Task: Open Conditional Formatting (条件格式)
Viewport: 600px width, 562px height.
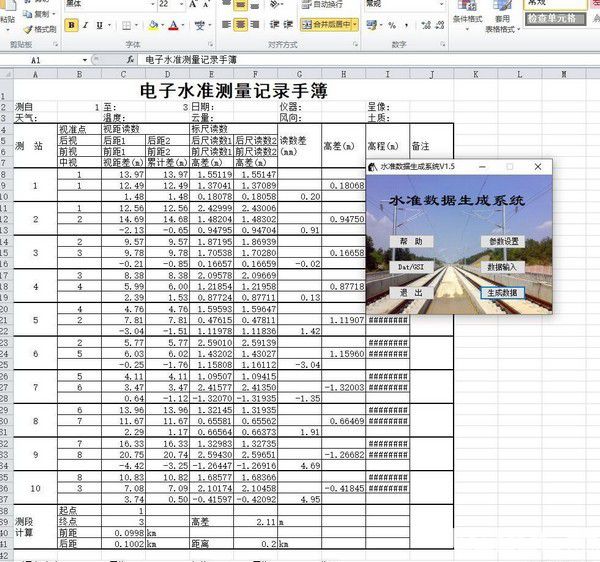Action: 467,15
